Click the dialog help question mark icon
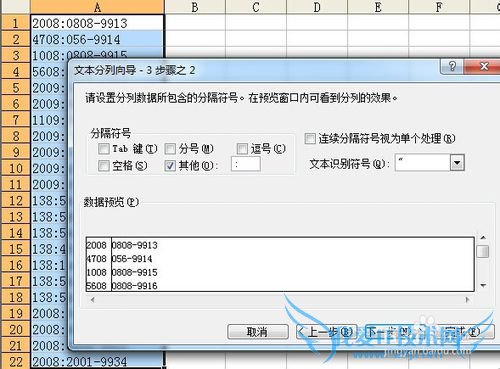 pyautogui.click(x=452, y=66)
